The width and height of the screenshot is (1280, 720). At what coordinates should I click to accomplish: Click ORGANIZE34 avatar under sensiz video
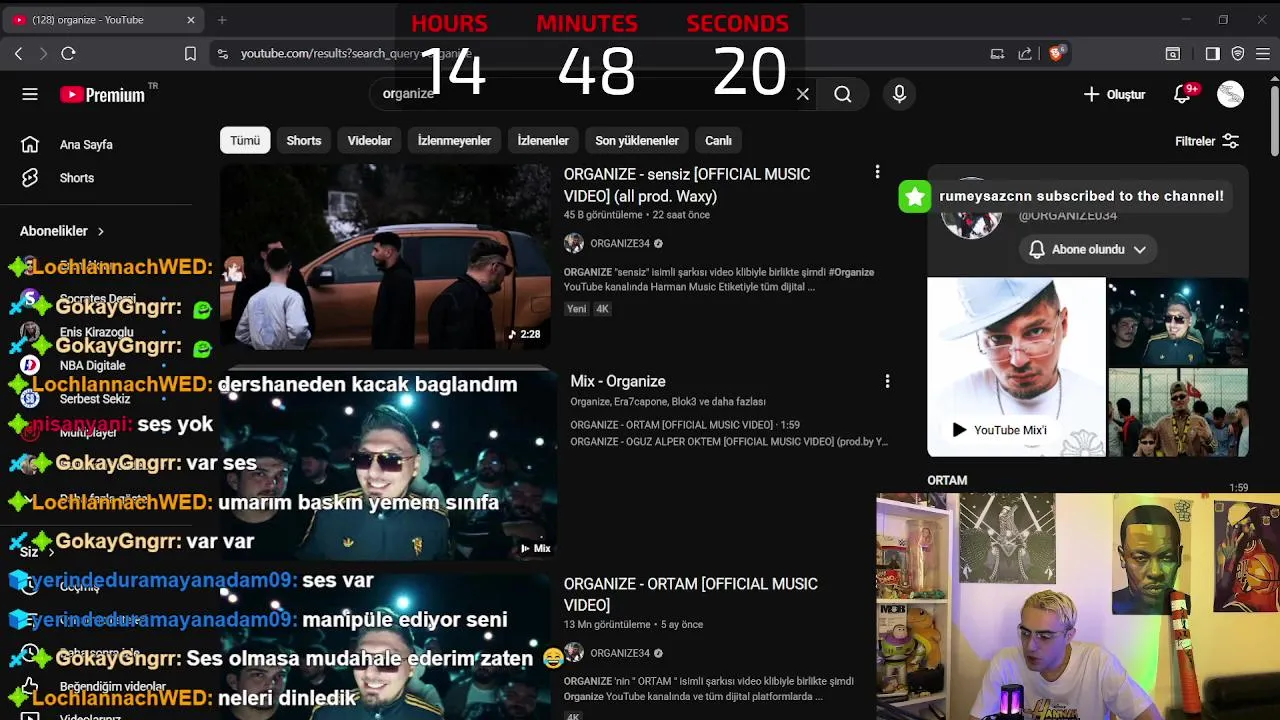click(x=573, y=244)
